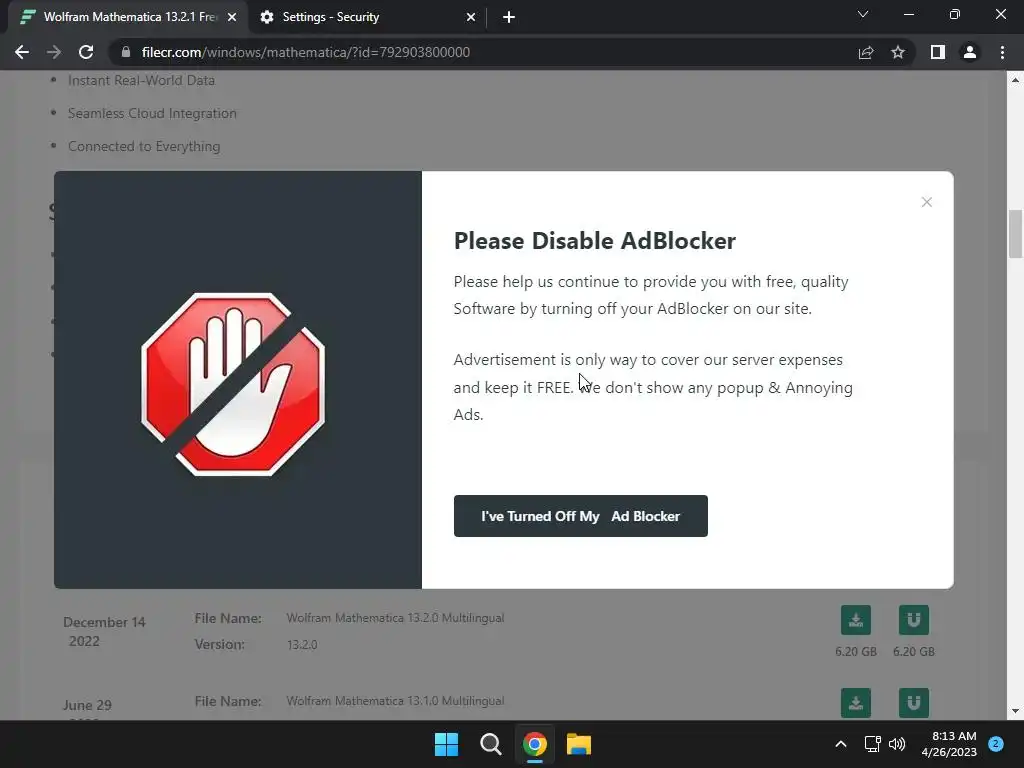This screenshot has width=1024, height=768.
Task: Open File Explorer from taskbar
Action: click(579, 744)
